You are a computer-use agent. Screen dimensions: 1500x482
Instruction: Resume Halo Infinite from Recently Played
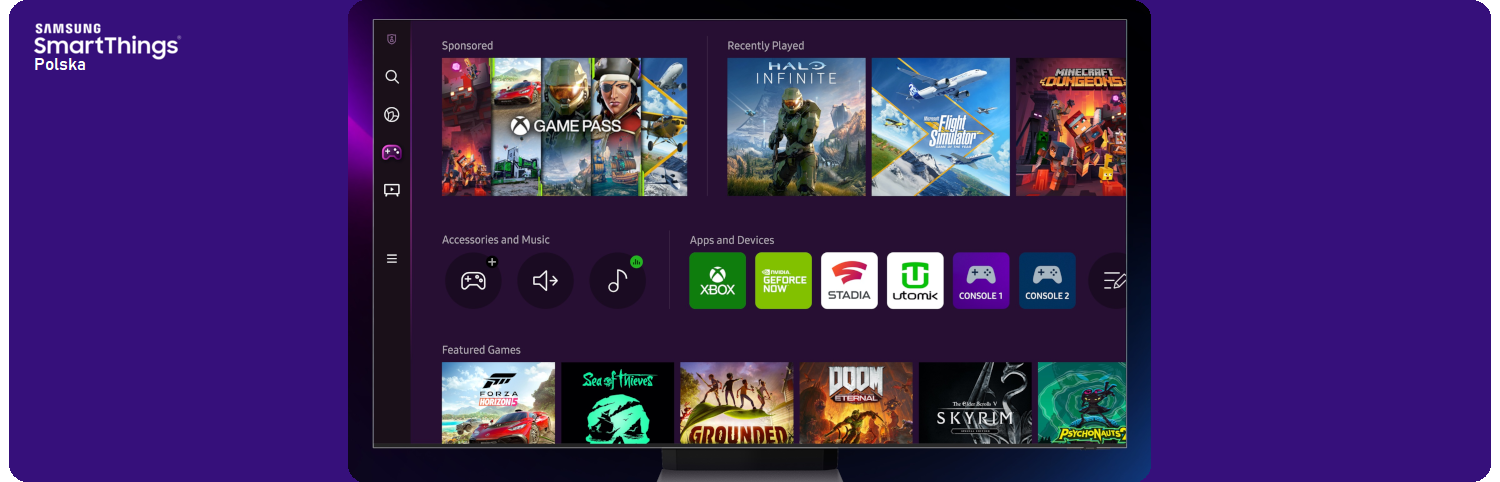click(x=796, y=127)
